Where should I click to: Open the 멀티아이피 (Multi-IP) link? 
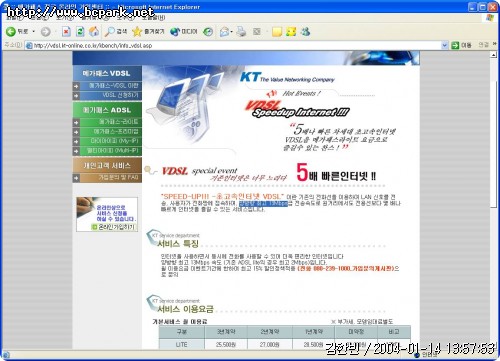[x=113, y=151]
